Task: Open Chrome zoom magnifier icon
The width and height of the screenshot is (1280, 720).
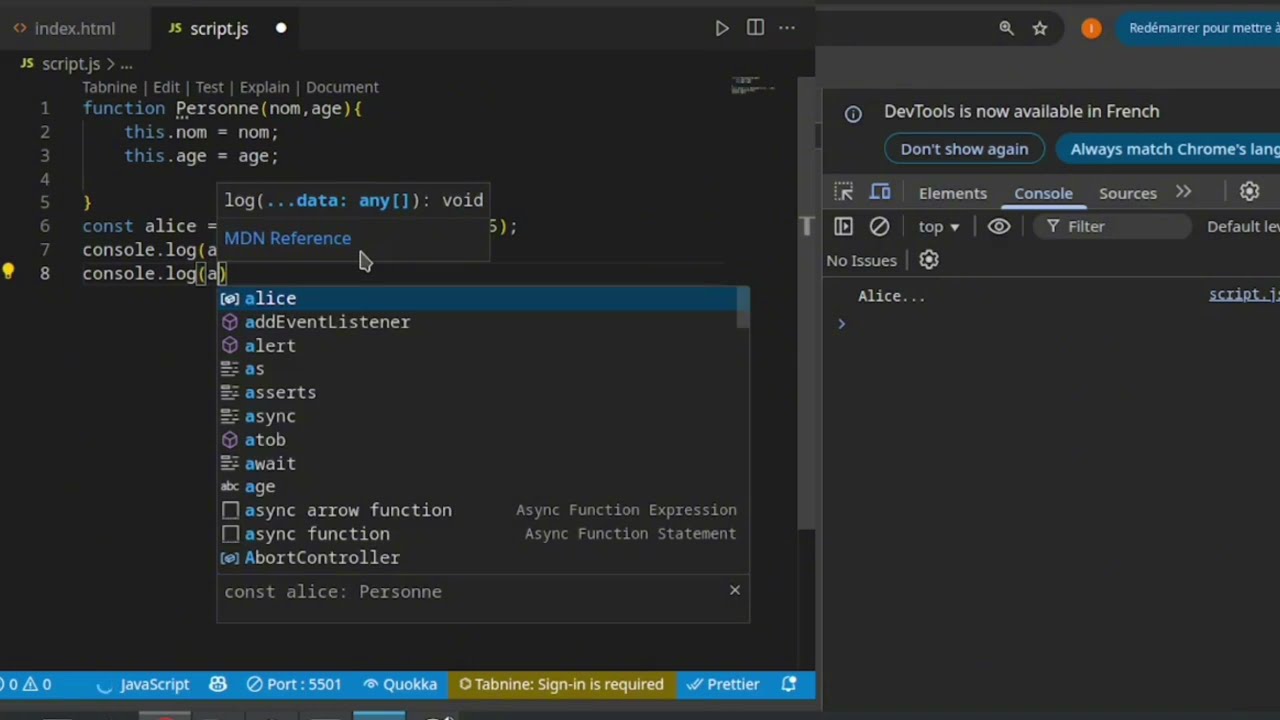Action: 1007,28
